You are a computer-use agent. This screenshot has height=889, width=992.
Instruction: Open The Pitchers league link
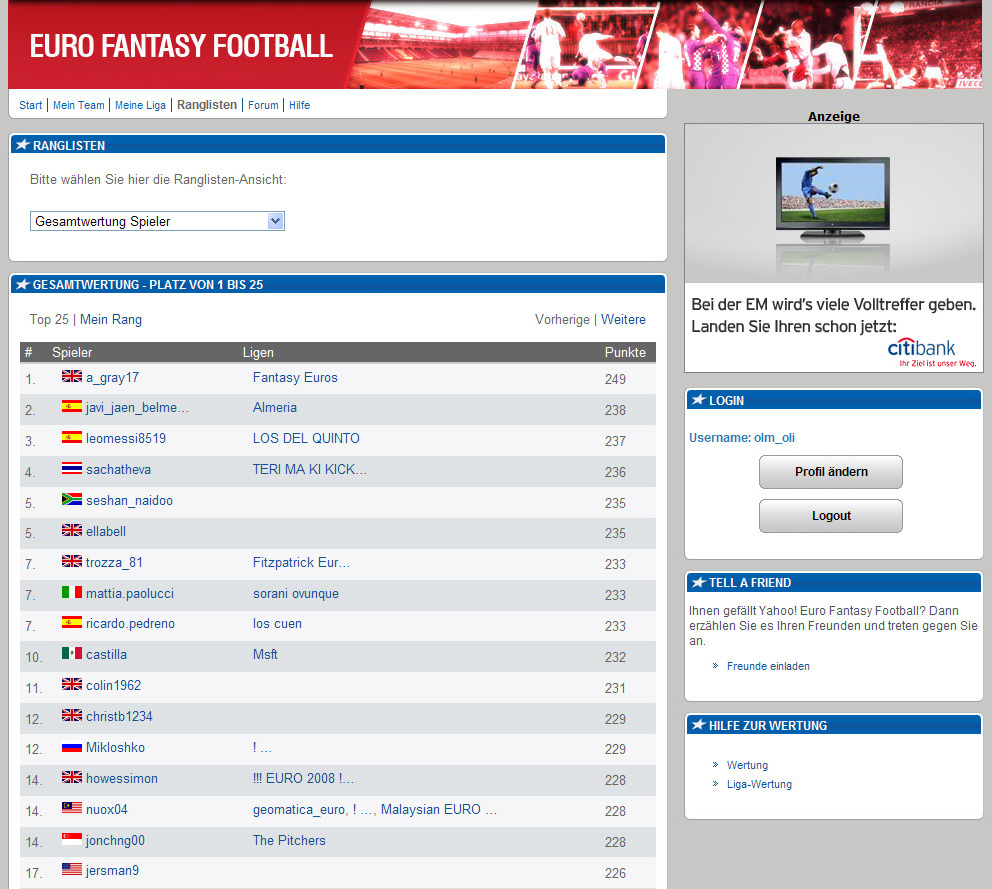click(289, 840)
